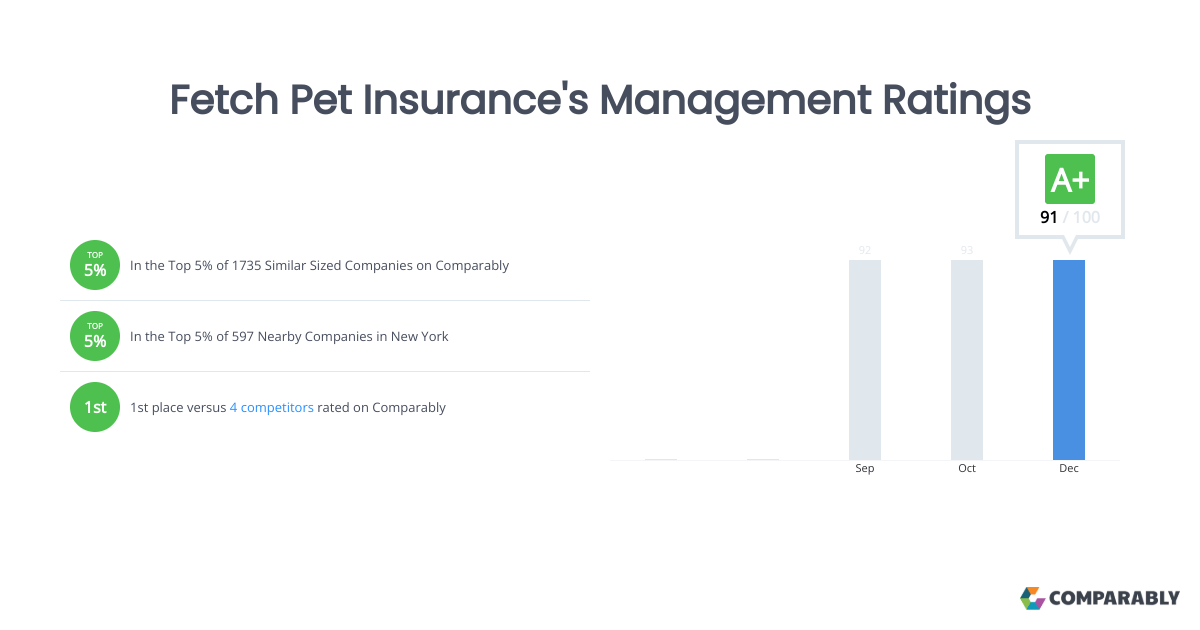
Task: Click the Comparably logo icon
Action: [x=1032, y=598]
